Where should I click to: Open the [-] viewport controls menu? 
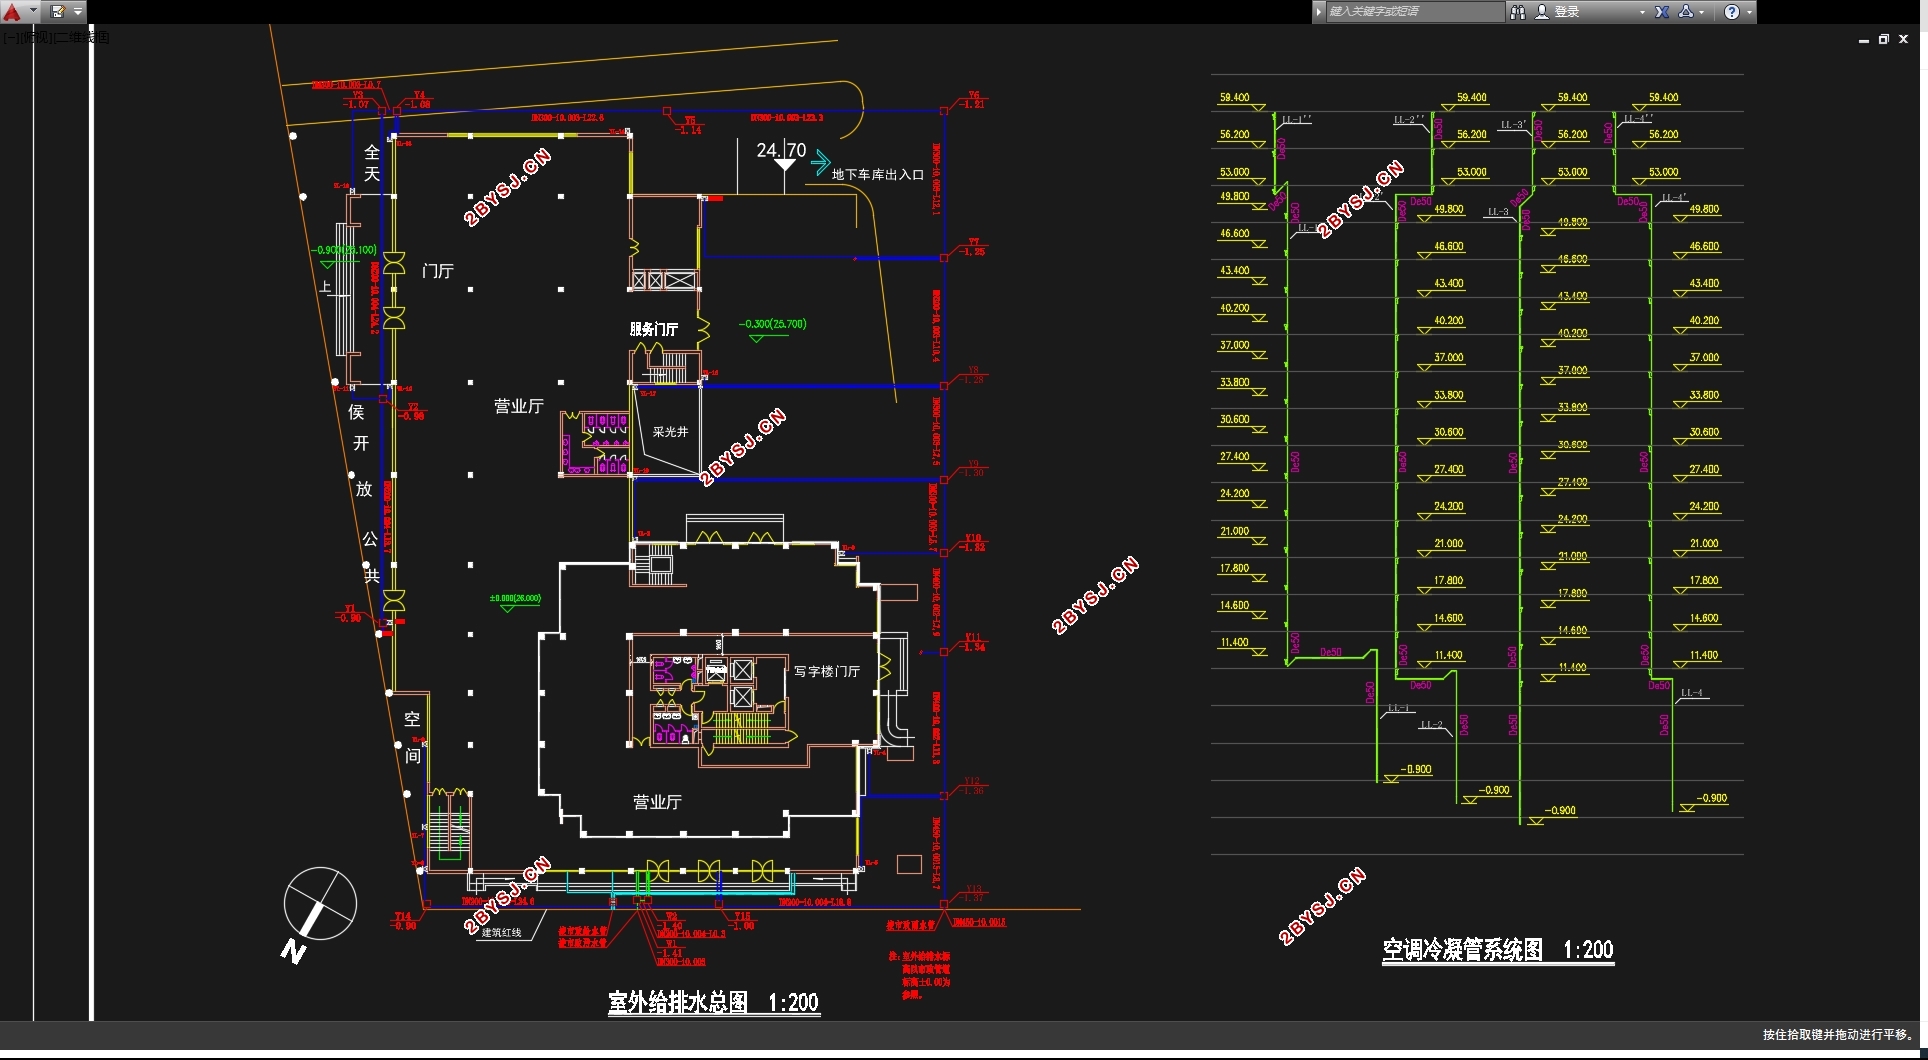pos(10,37)
